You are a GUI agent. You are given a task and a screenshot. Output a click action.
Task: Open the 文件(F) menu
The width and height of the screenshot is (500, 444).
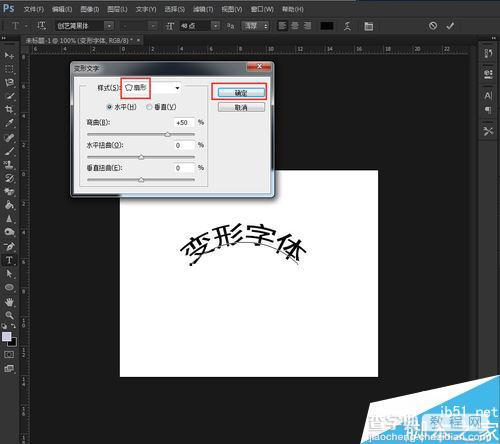click(34, 9)
